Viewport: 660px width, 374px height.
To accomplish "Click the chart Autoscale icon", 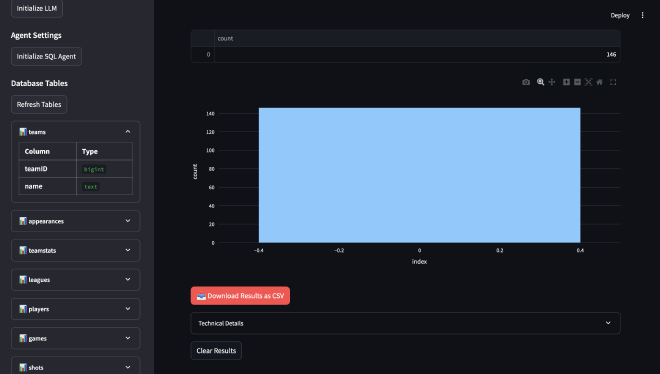I will pyautogui.click(x=588, y=82).
